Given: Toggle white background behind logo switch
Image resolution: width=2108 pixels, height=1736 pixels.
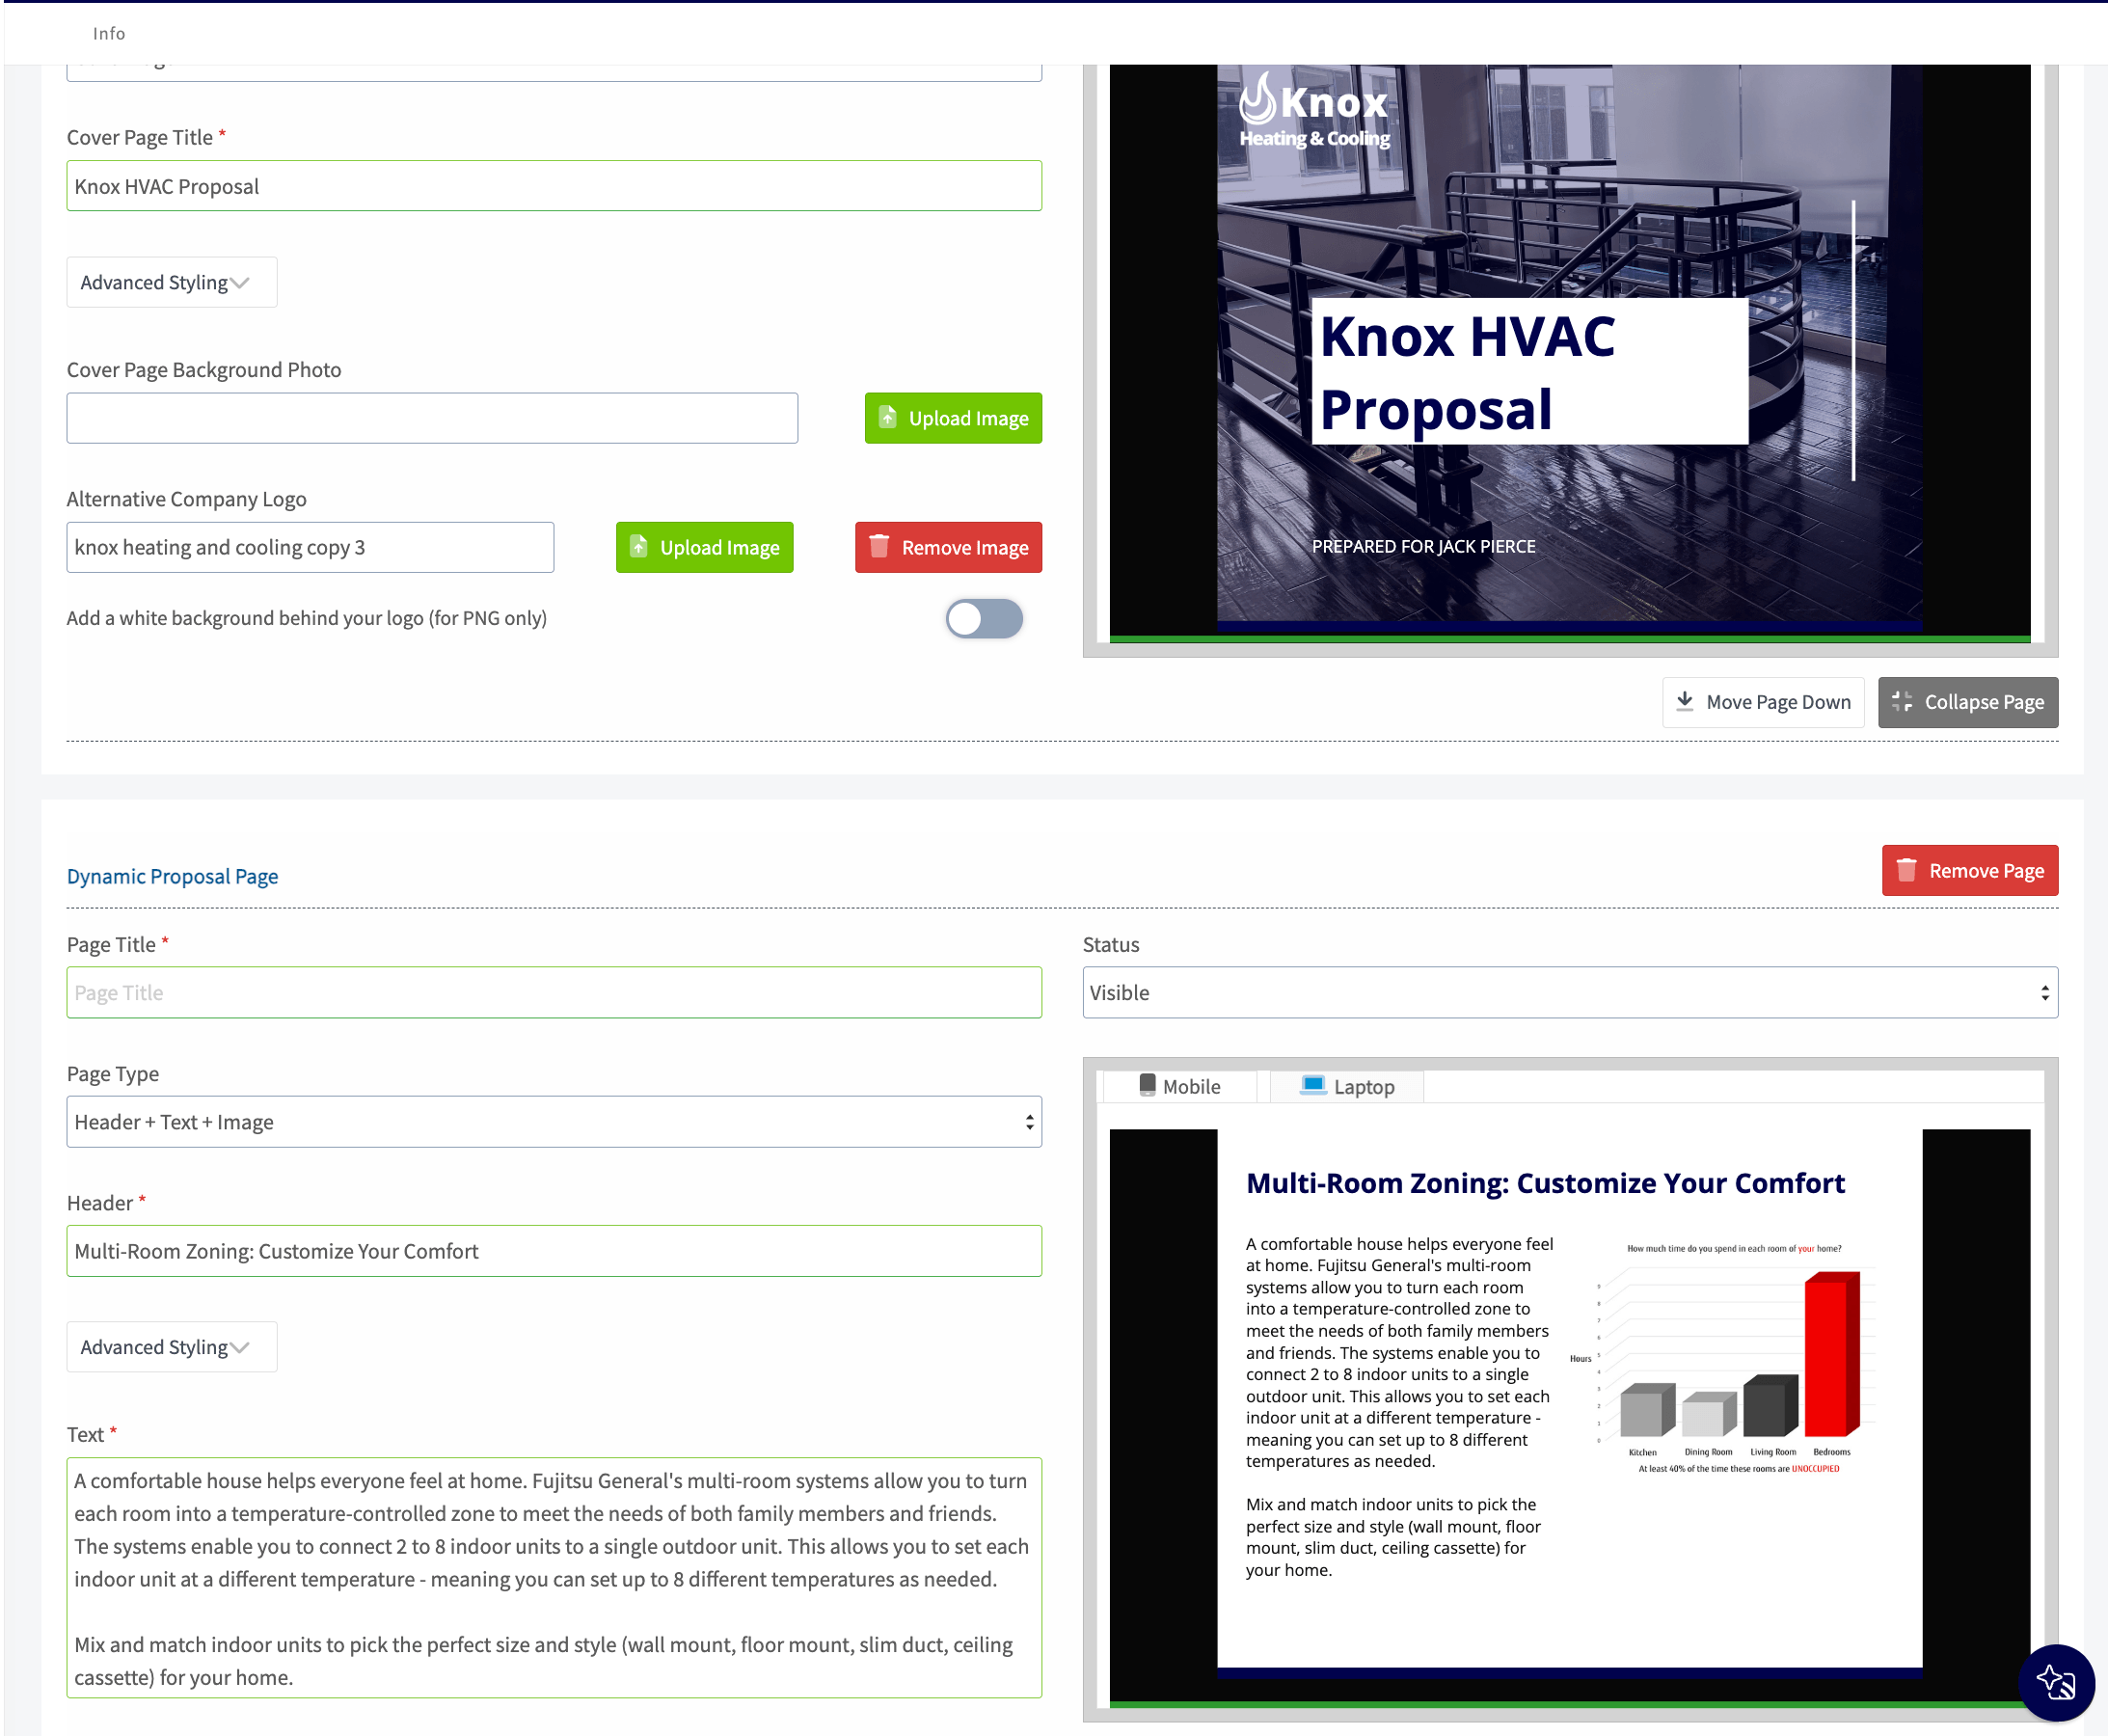Looking at the screenshot, I should pos(984,618).
